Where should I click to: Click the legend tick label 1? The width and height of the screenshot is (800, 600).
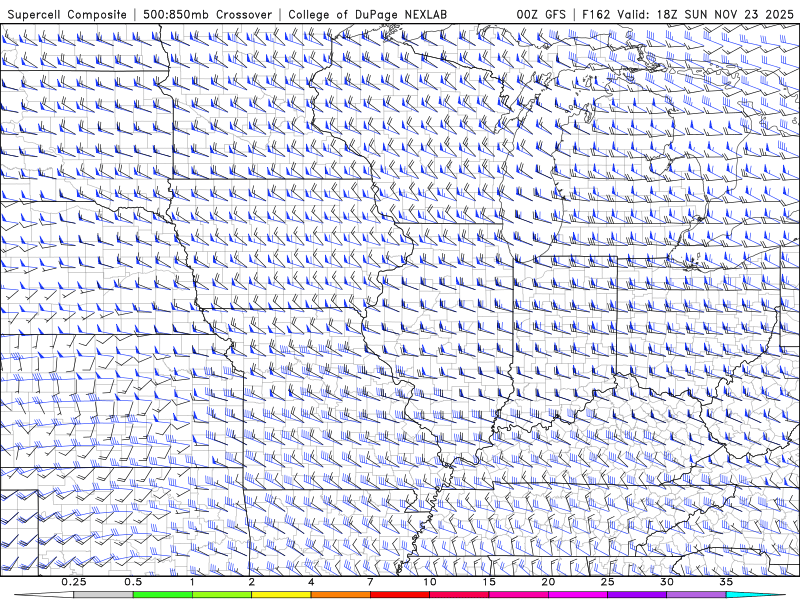pyautogui.click(x=192, y=582)
